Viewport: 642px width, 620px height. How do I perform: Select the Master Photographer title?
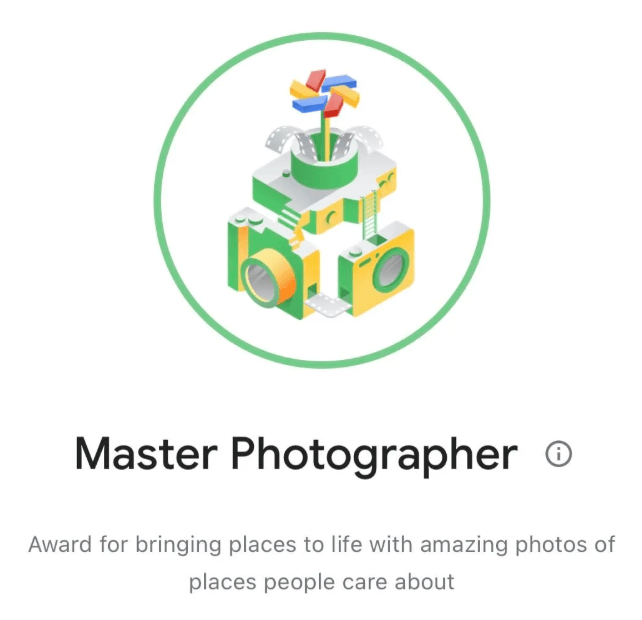click(x=296, y=454)
